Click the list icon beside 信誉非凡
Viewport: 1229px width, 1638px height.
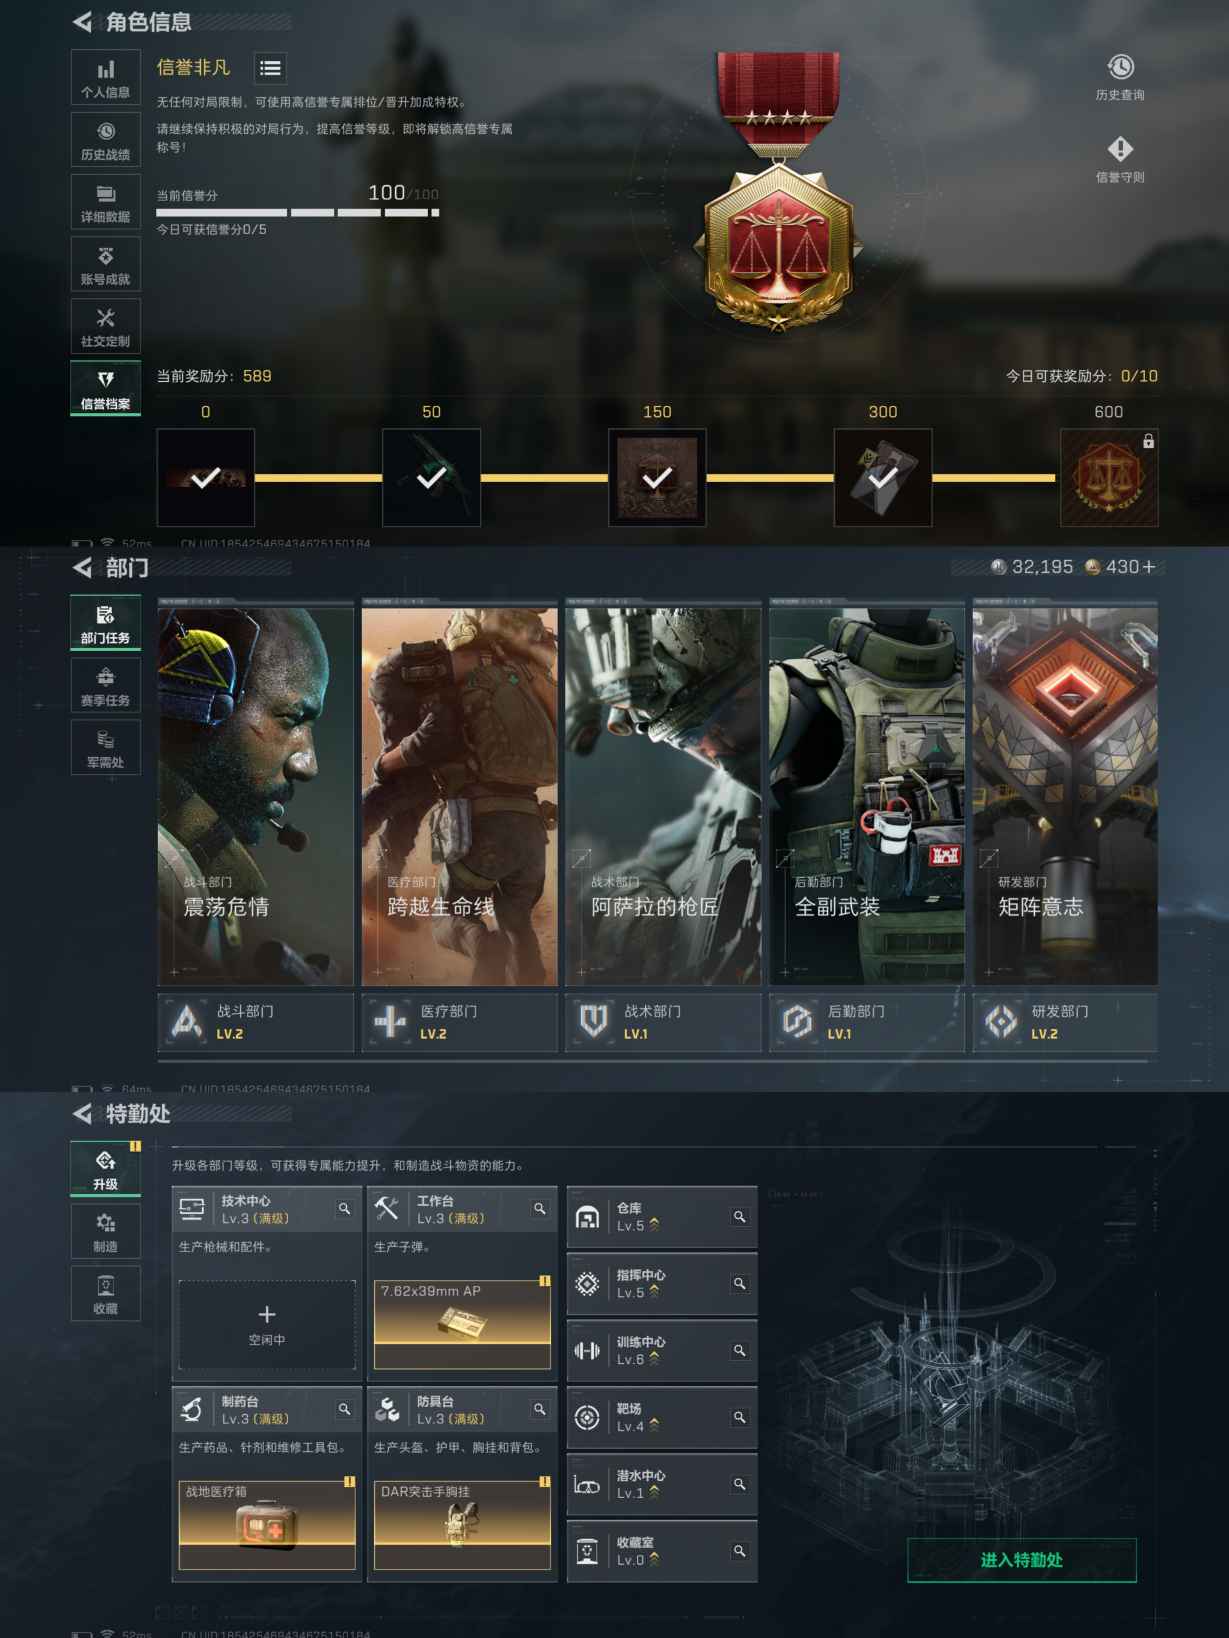(270, 68)
